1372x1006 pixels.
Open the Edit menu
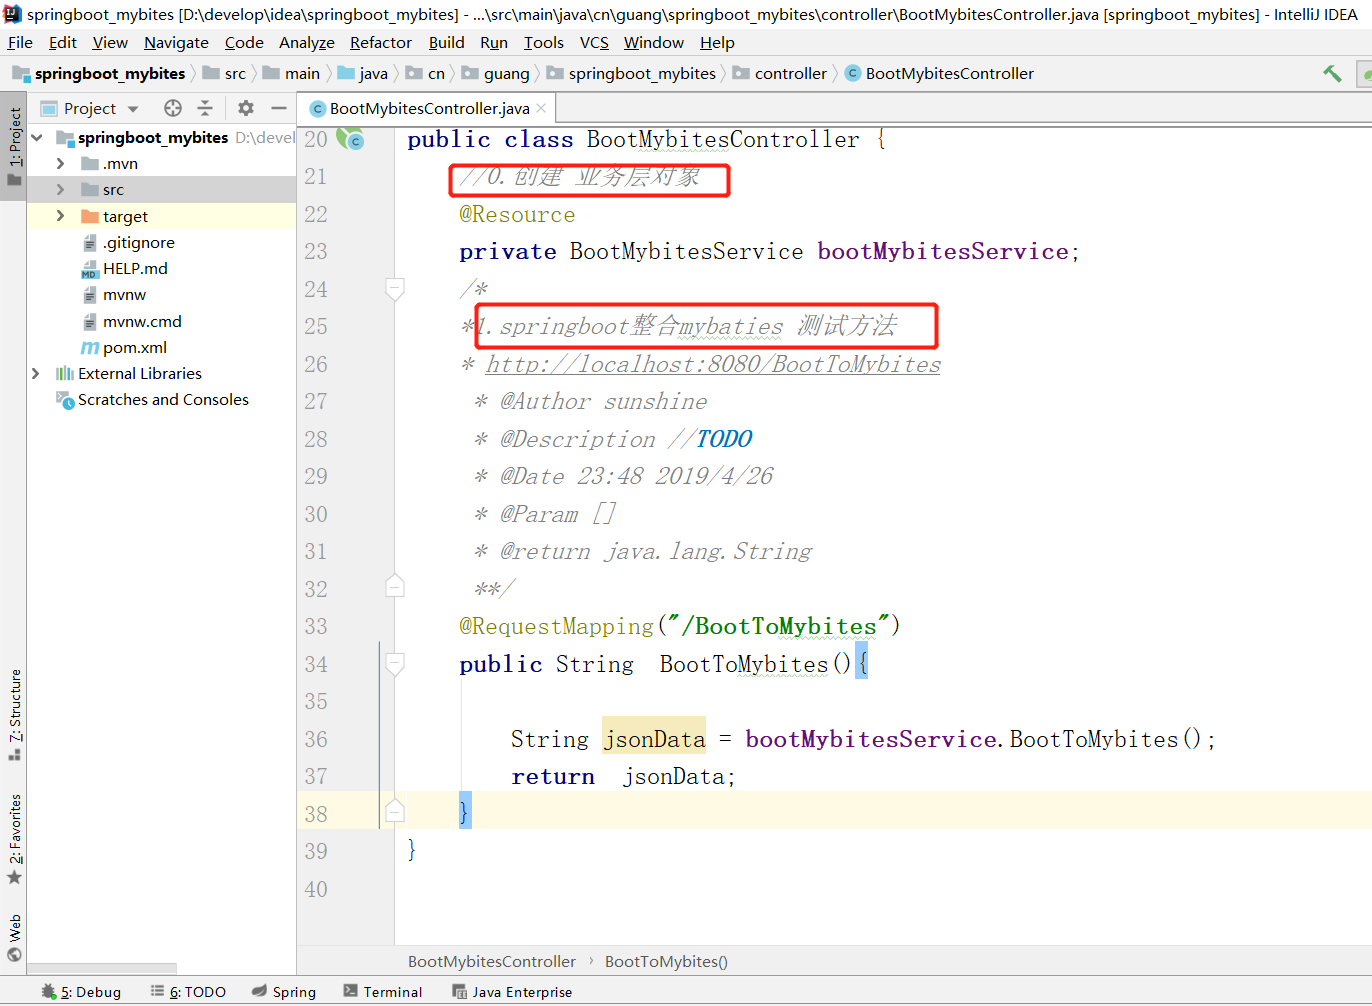pos(62,42)
